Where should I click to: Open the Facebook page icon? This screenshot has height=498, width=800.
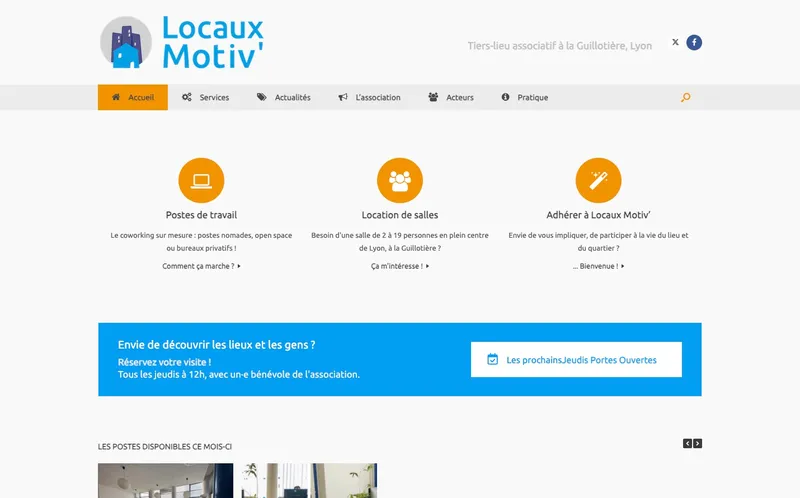pos(694,42)
